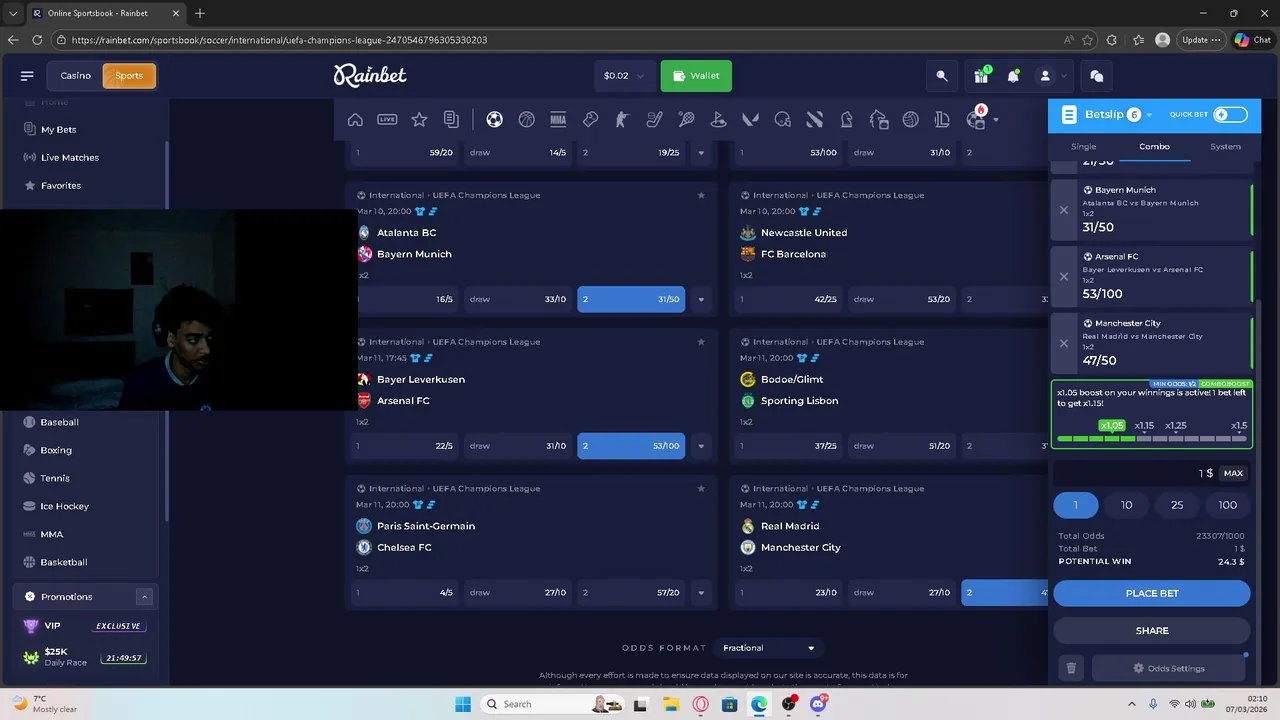The image size is (1280, 720).
Task: Select the Counter-Strike shooter icon
Action: pyautogui.click(x=622, y=120)
